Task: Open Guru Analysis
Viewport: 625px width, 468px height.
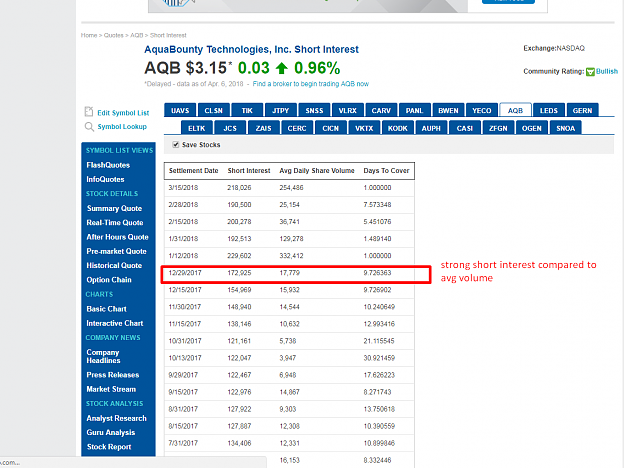Action: (111, 433)
